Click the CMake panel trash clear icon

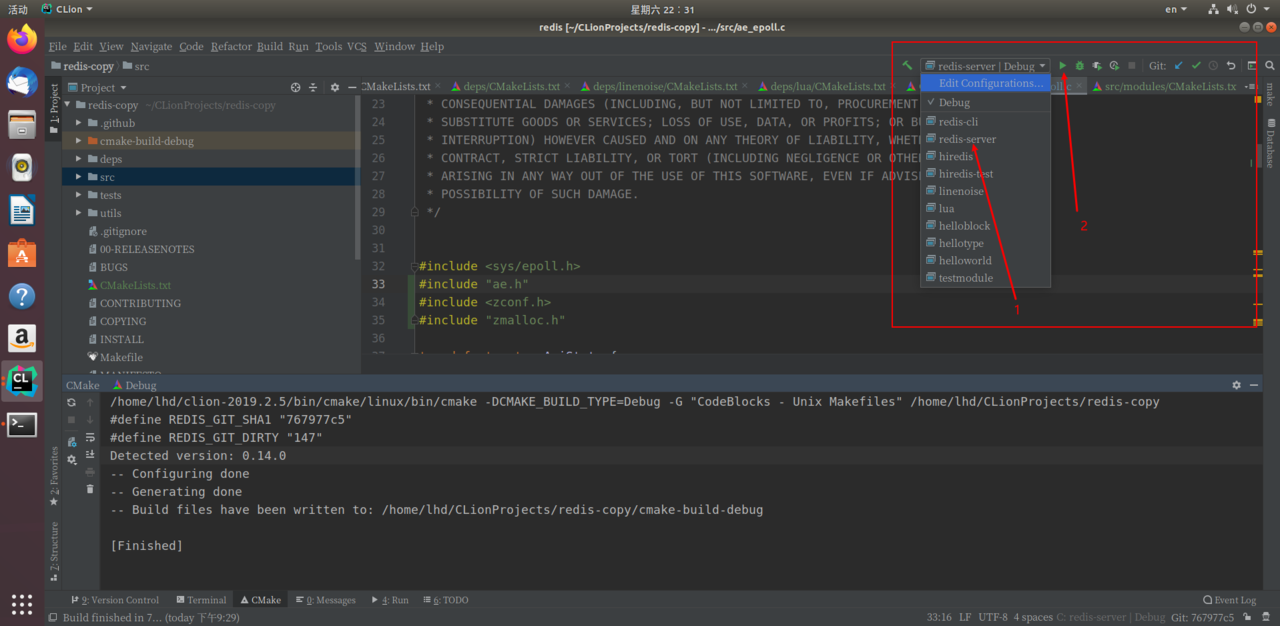pos(90,489)
